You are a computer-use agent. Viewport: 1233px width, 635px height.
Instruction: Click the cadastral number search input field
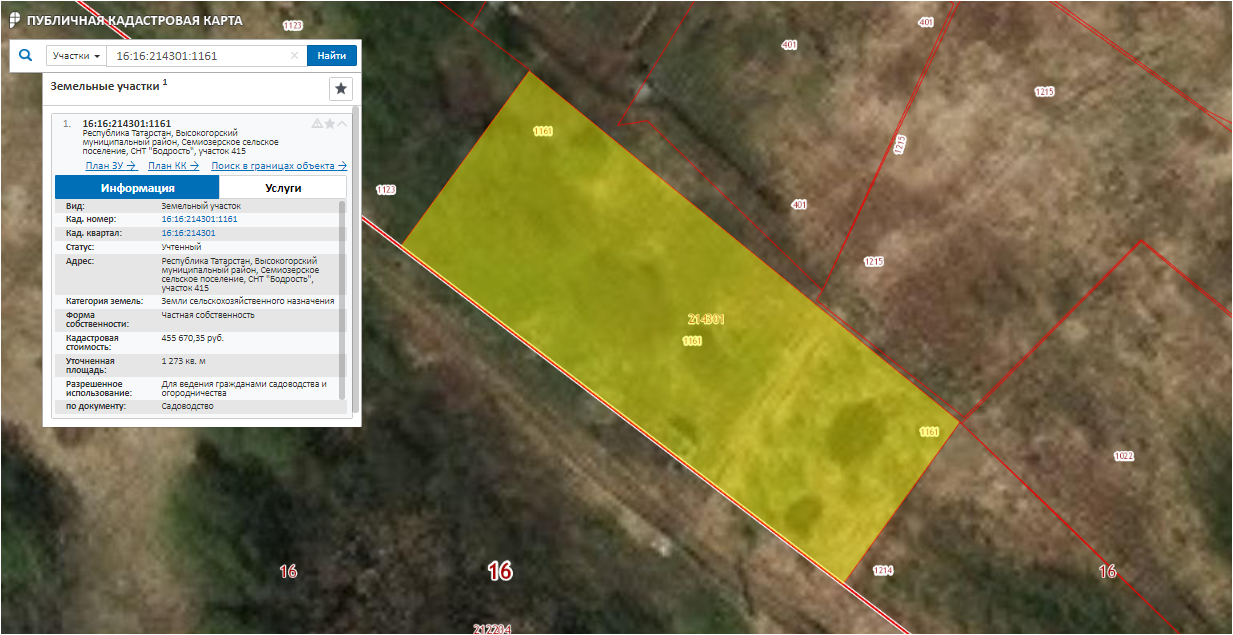(204, 56)
